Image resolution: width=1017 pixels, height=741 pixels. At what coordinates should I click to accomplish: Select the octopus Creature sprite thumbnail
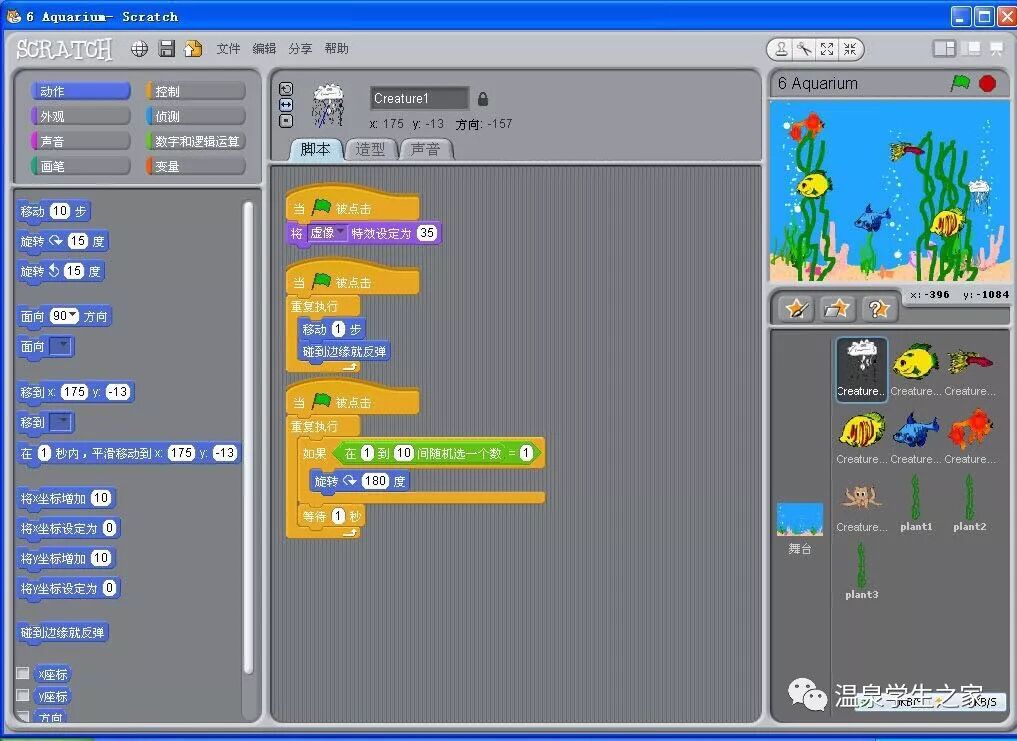(x=861, y=504)
